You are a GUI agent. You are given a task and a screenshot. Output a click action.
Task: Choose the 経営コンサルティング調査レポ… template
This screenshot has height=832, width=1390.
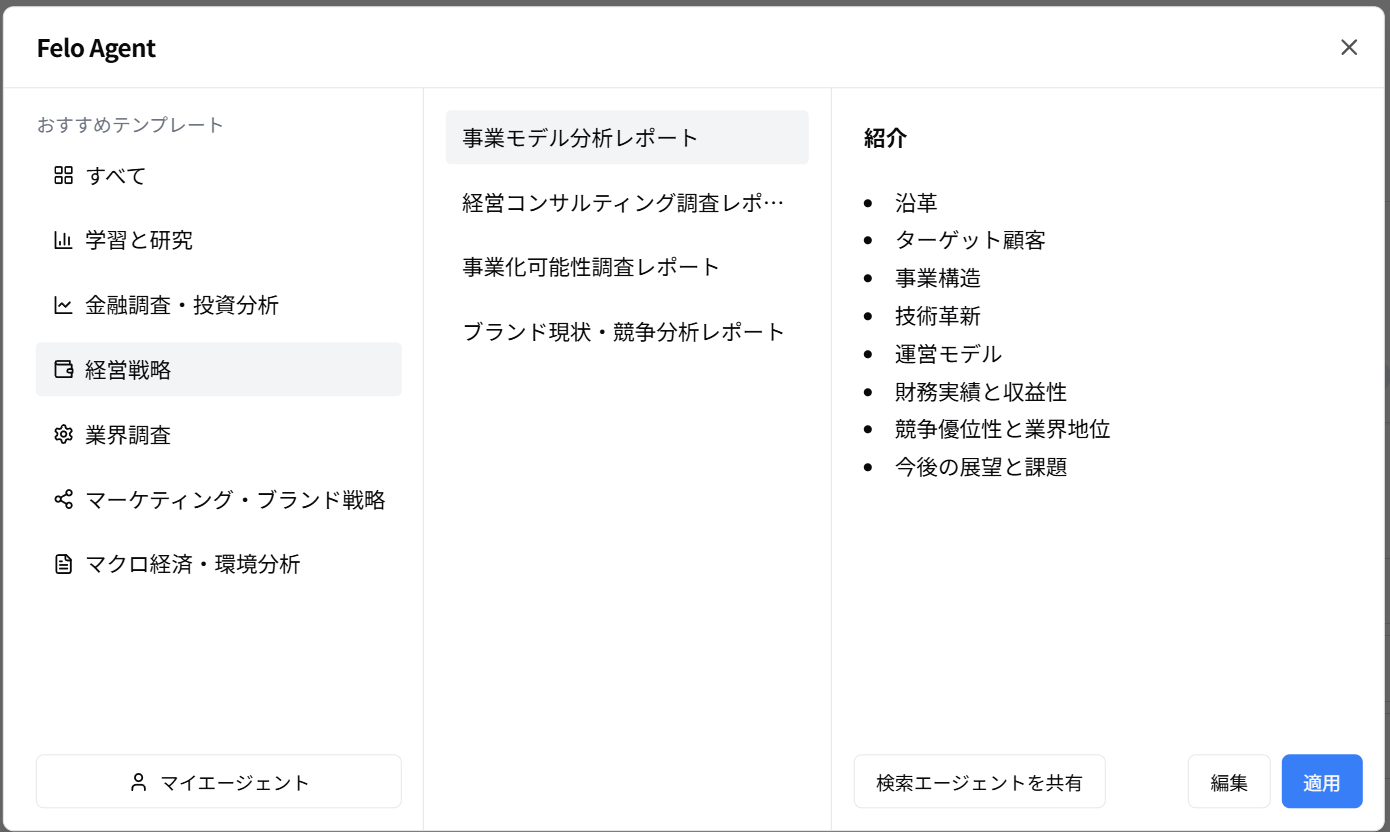pos(627,203)
